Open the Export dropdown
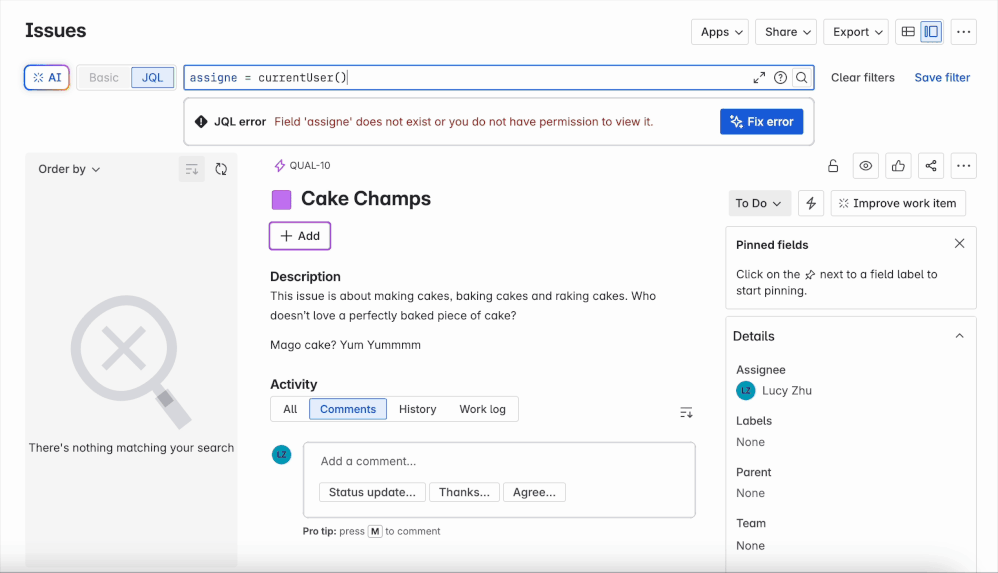Screen dimensions: 998x573 [x=856, y=32]
